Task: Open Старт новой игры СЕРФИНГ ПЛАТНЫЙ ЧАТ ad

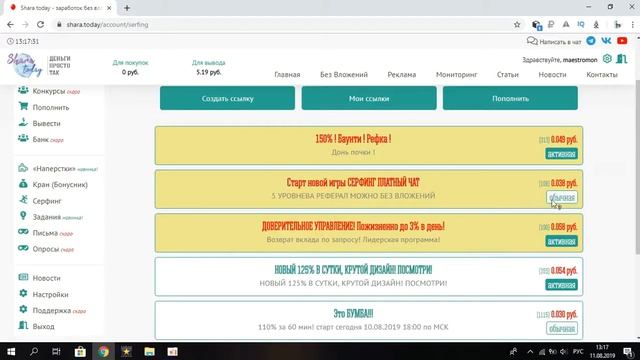Action: 353,182
